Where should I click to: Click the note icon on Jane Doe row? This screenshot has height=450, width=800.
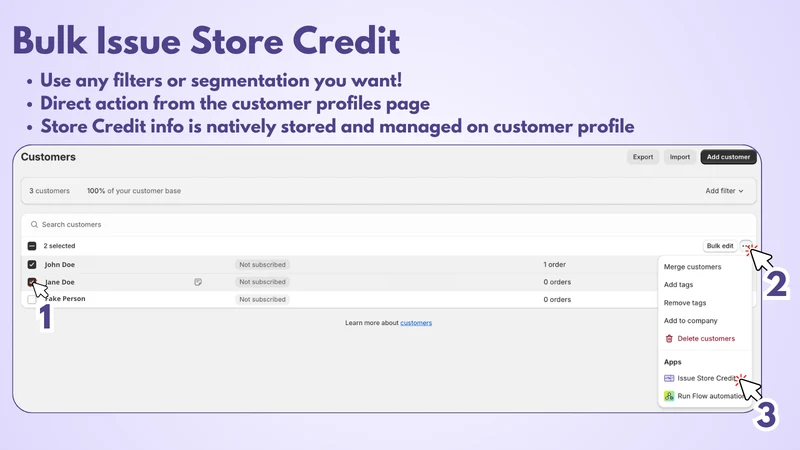198,282
